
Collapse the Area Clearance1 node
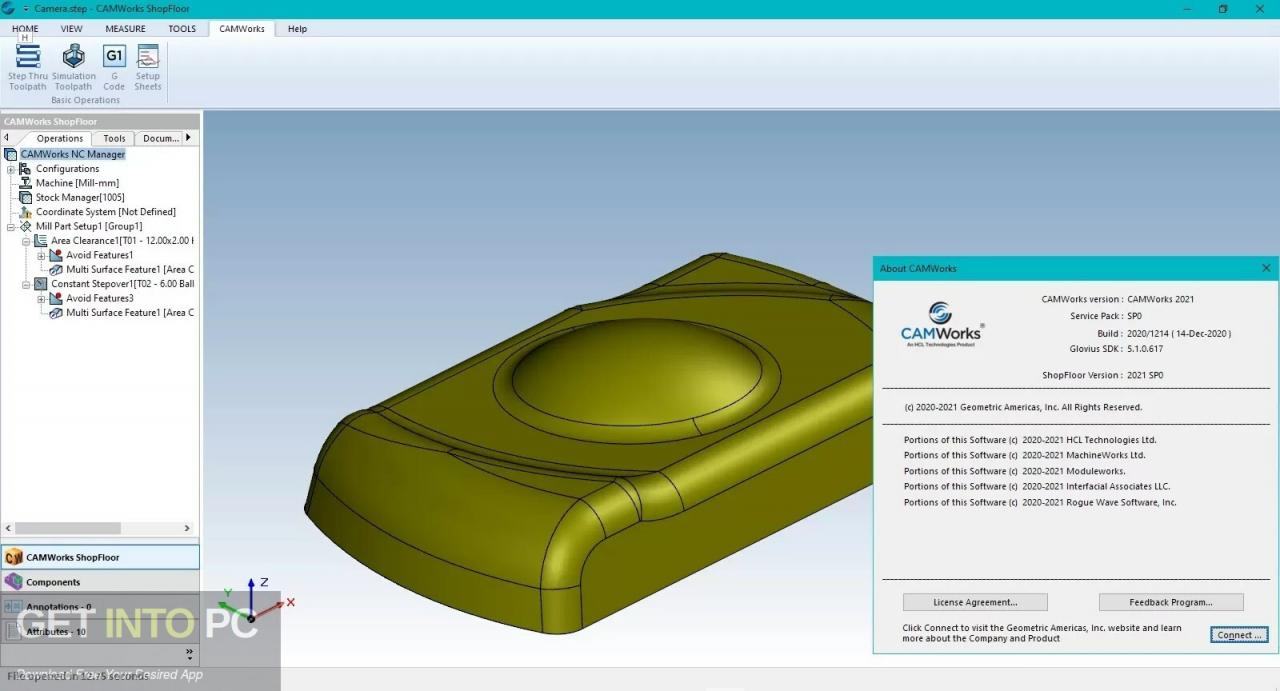pyautogui.click(x=26, y=241)
